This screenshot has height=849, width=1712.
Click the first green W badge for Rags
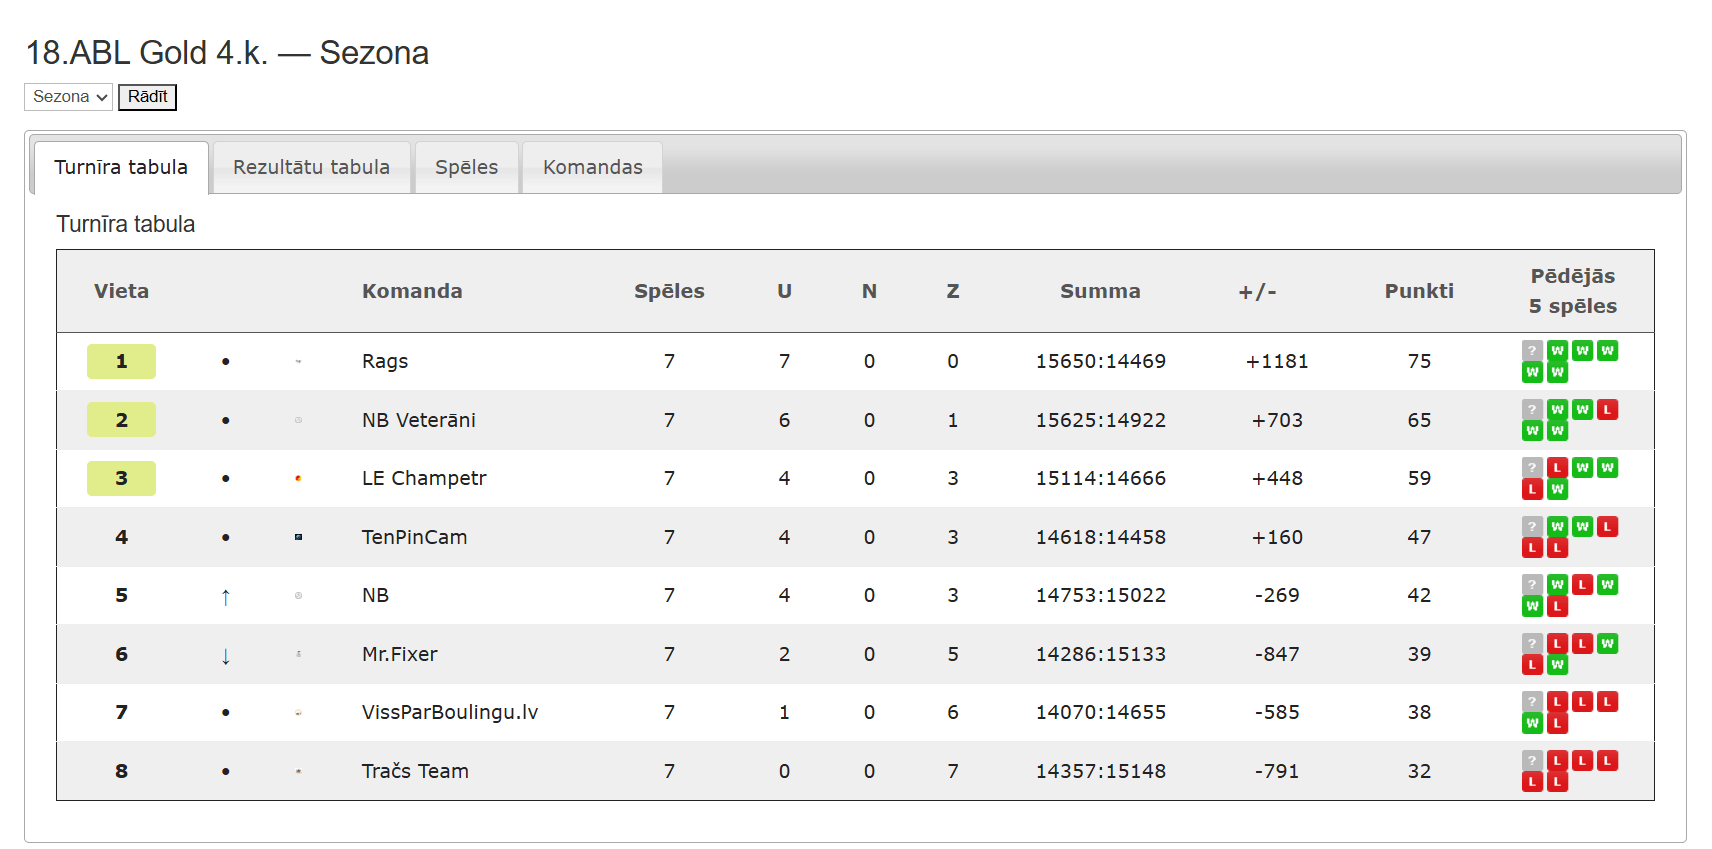(1557, 351)
